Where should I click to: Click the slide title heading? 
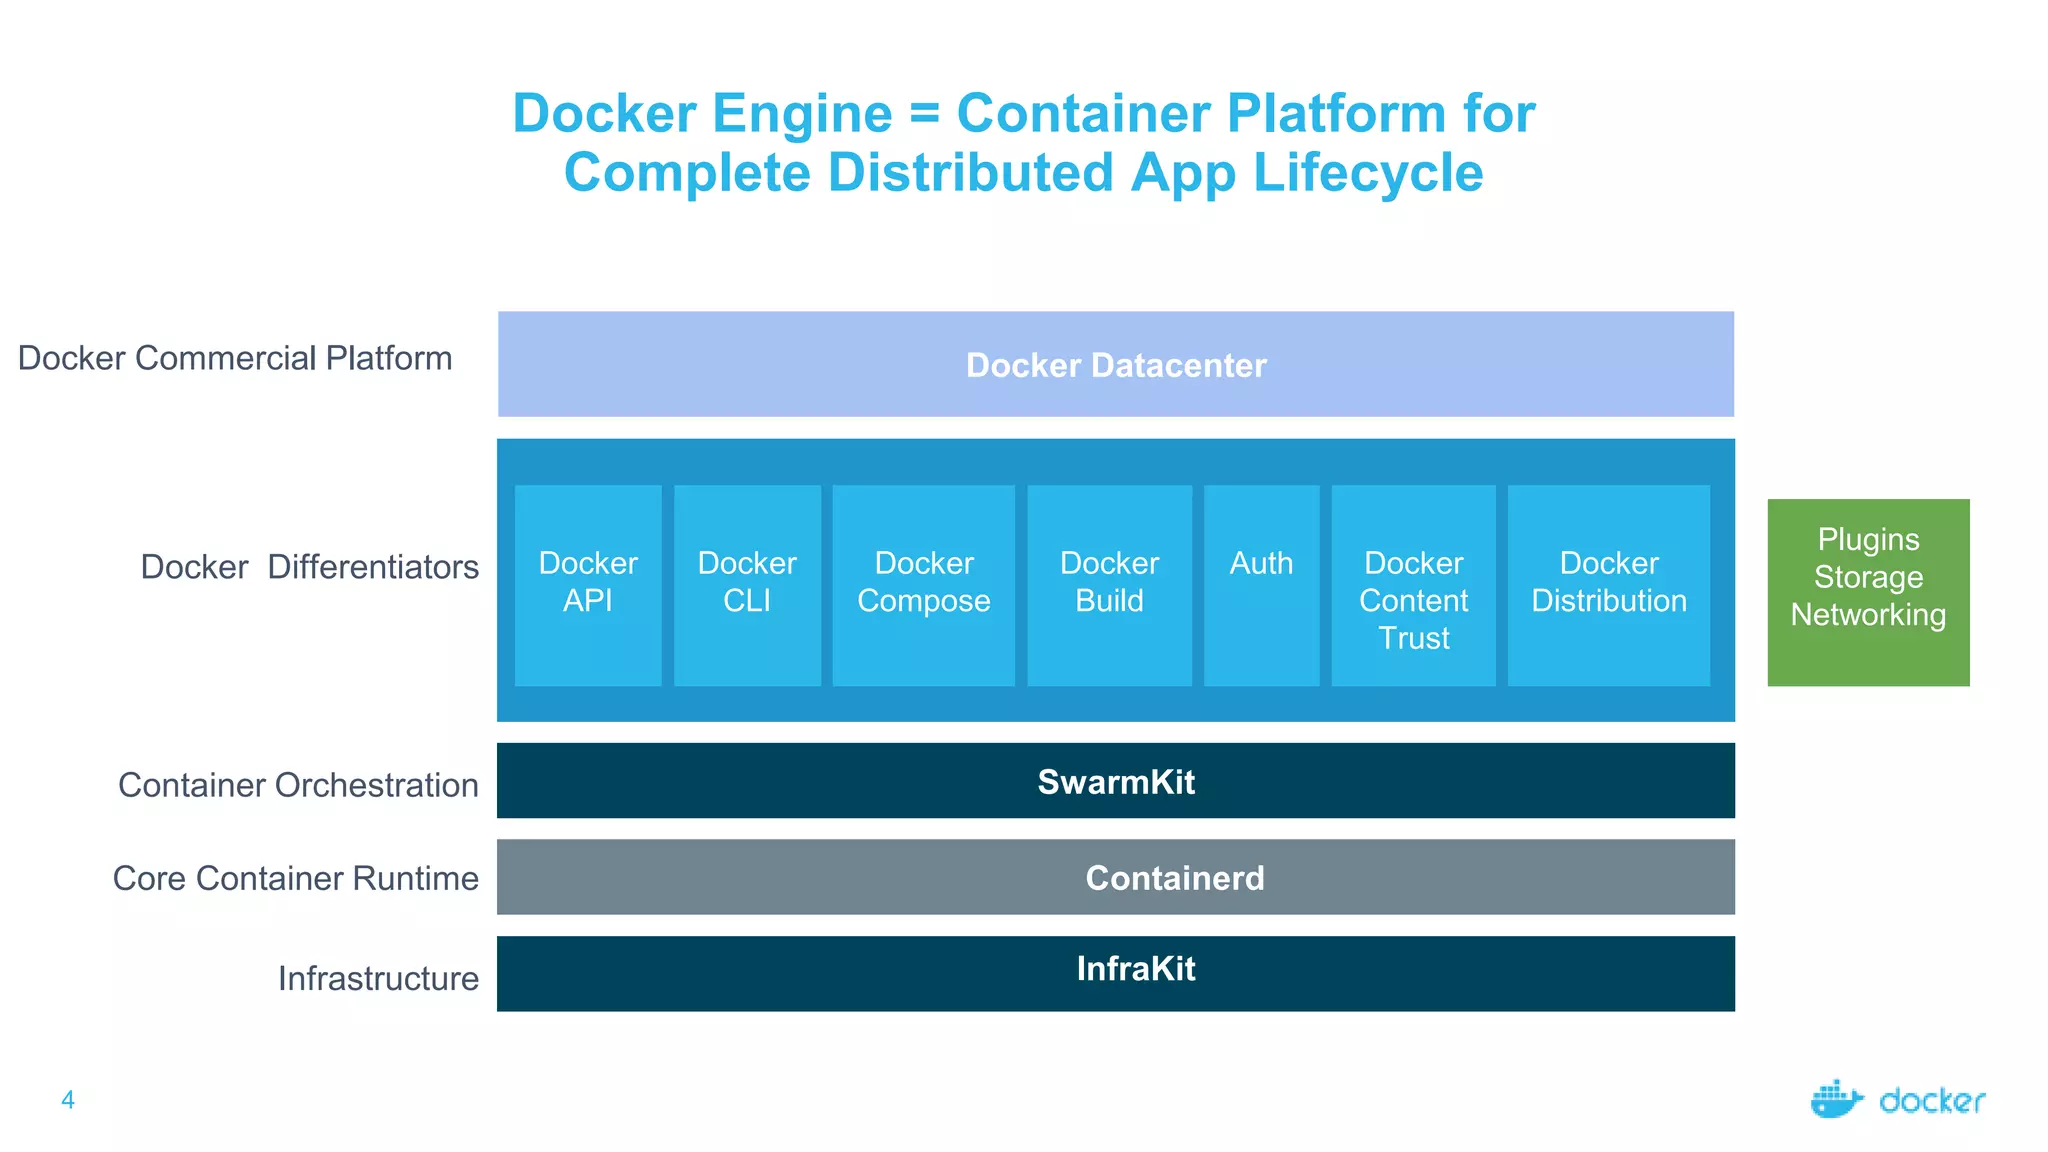[1023, 142]
